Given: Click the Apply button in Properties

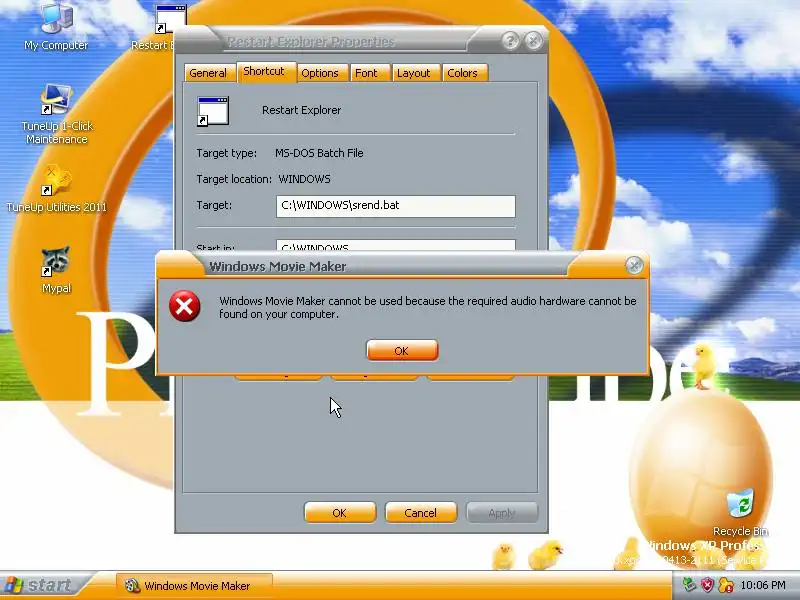Looking at the screenshot, I should click(x=502, y=513).
